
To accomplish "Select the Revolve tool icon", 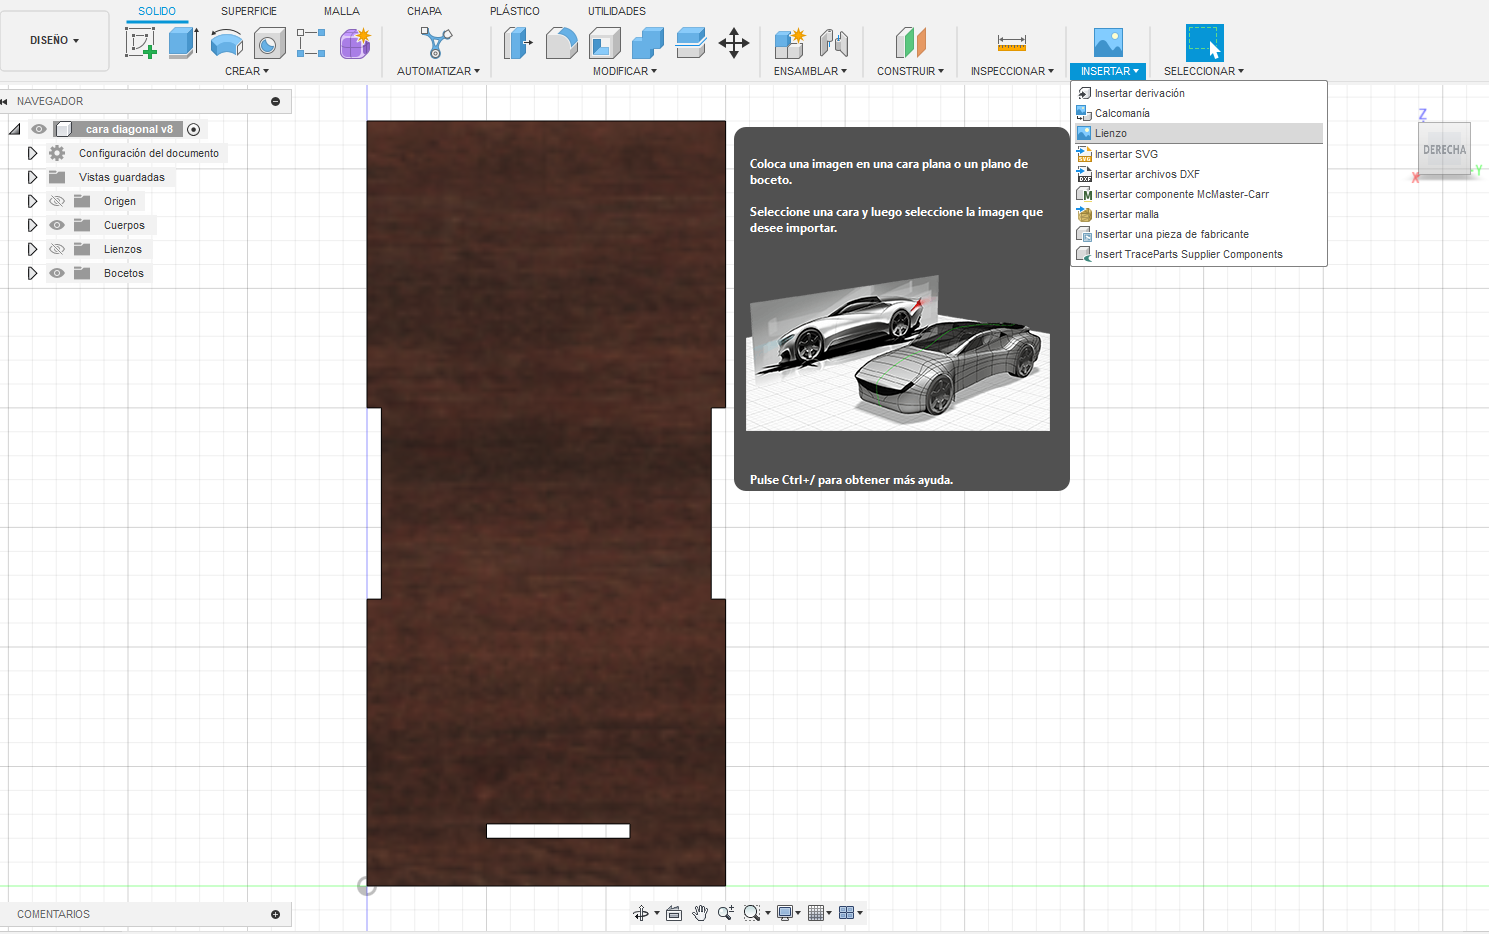I will pyautogui.click(x=227, y=43).
